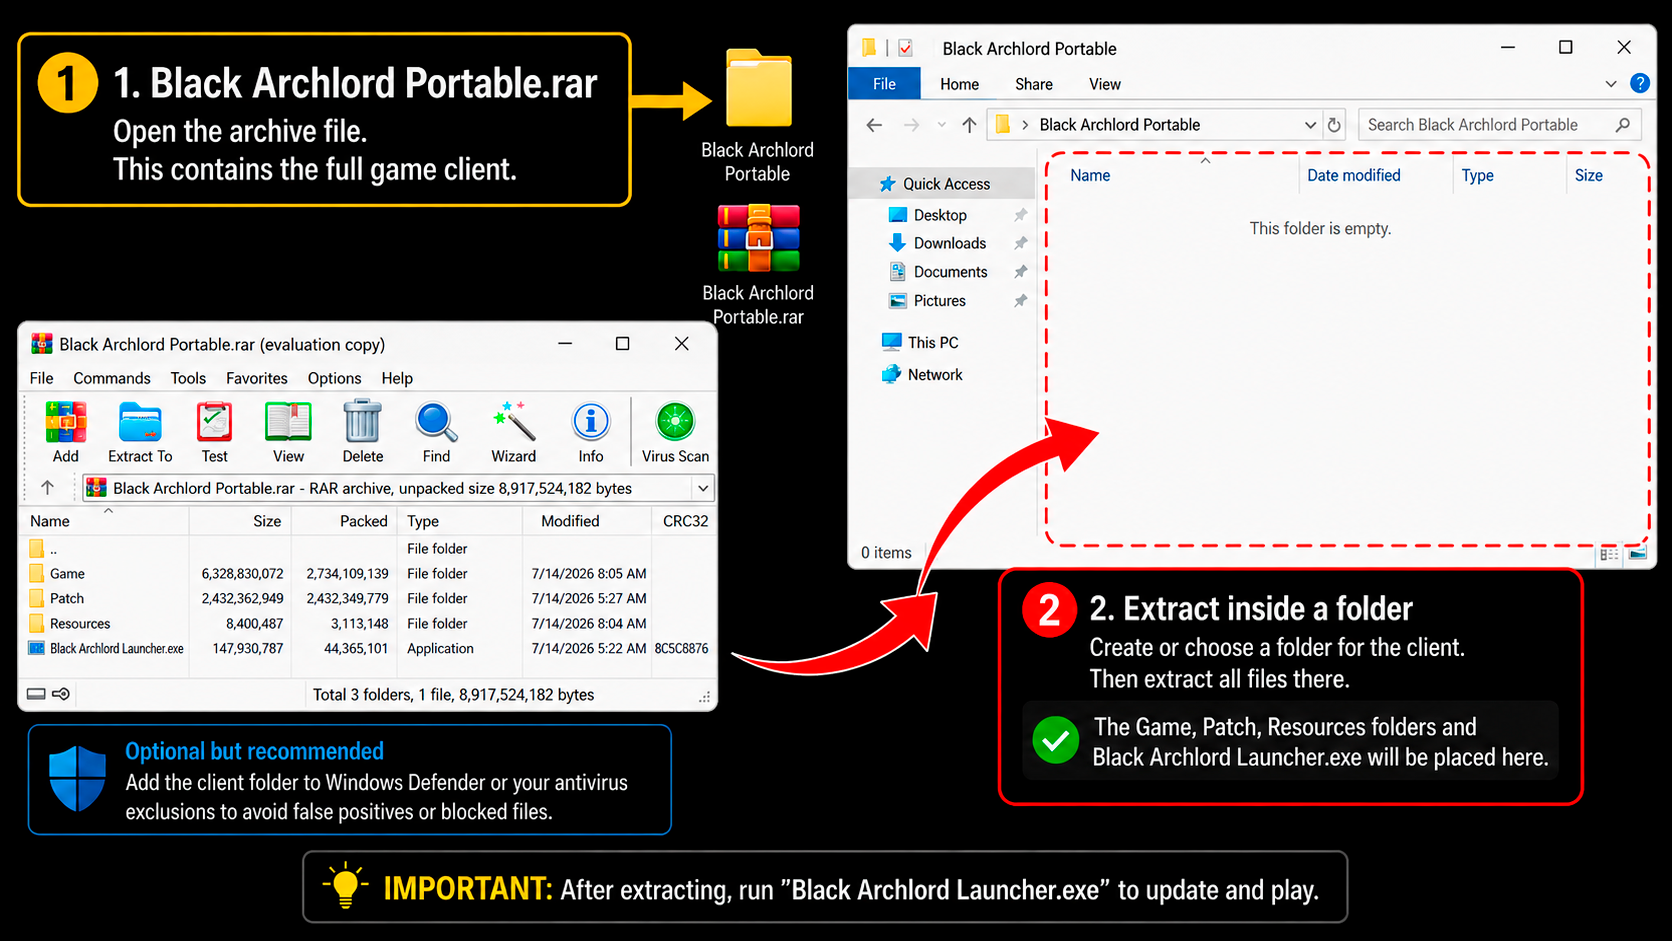
Task: Start a Virus Scan
Action: pos(675,432)
